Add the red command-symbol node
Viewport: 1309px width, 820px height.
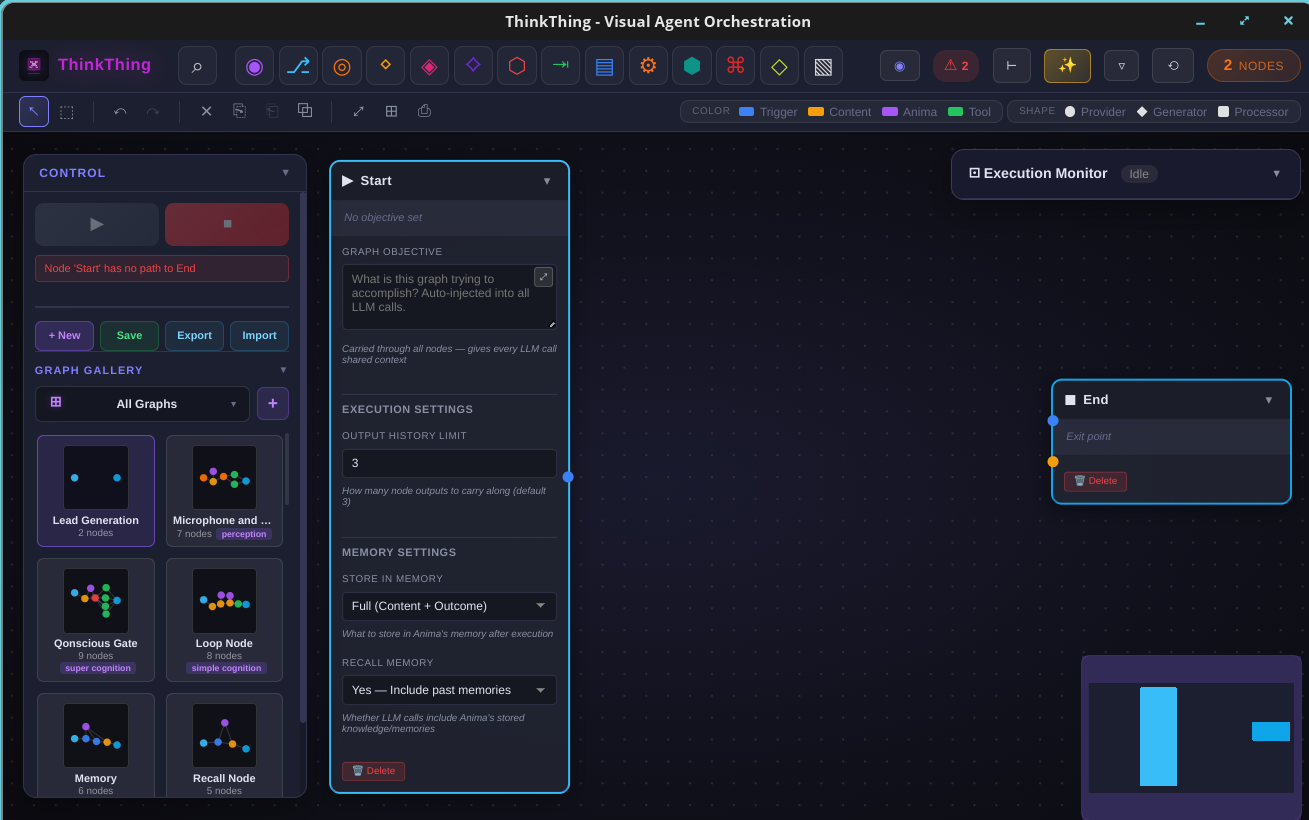pos(735,66)
